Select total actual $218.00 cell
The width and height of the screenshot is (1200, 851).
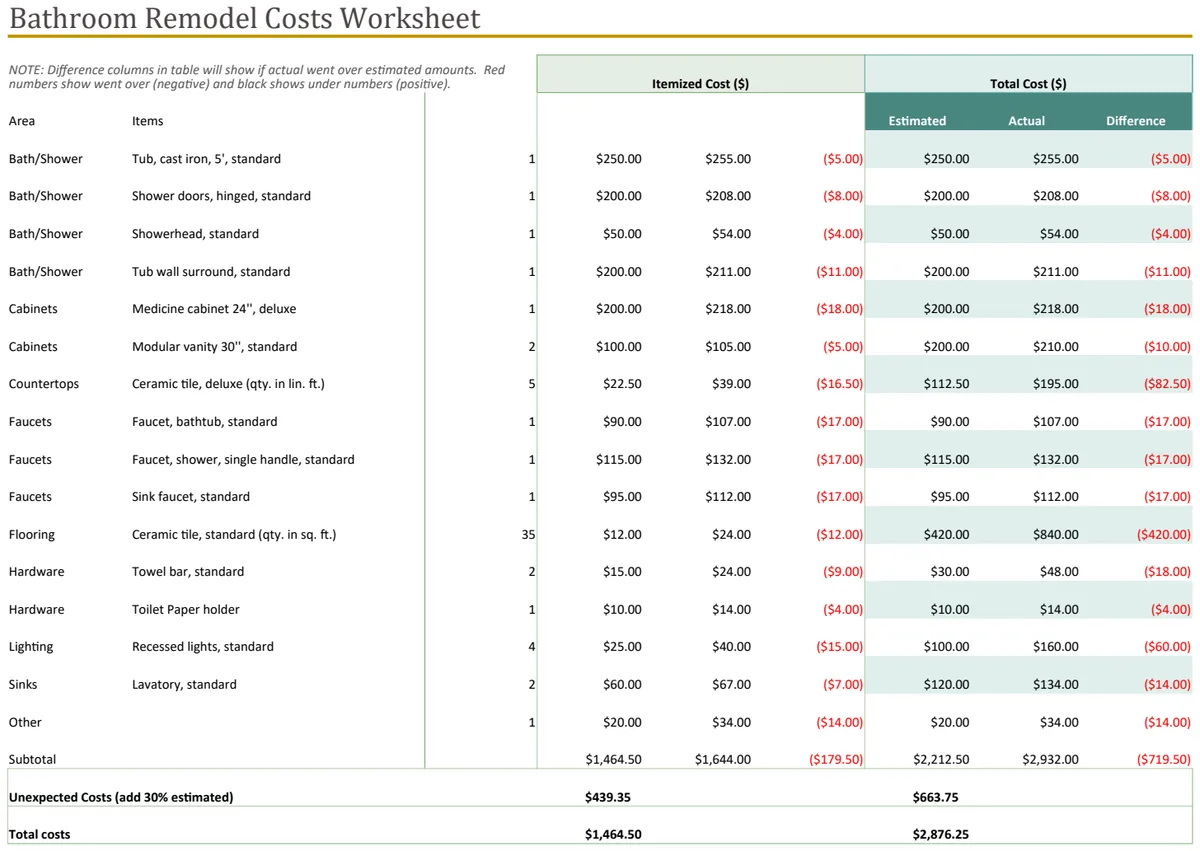tap(1055, 309)
